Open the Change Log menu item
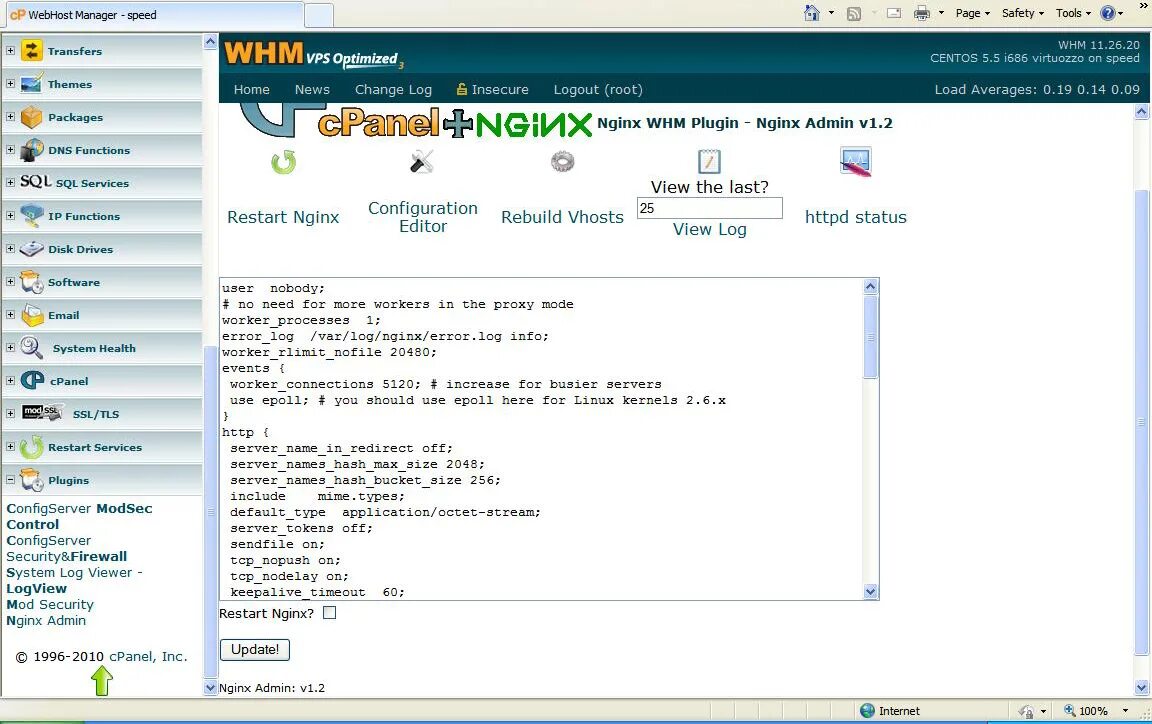The height and width of the screenshot is (724, 1152). (x=393, y=90)
